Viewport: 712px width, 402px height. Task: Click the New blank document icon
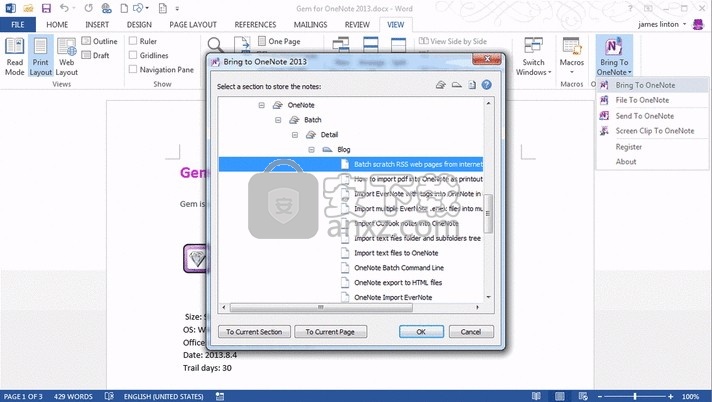coord(124,8)
